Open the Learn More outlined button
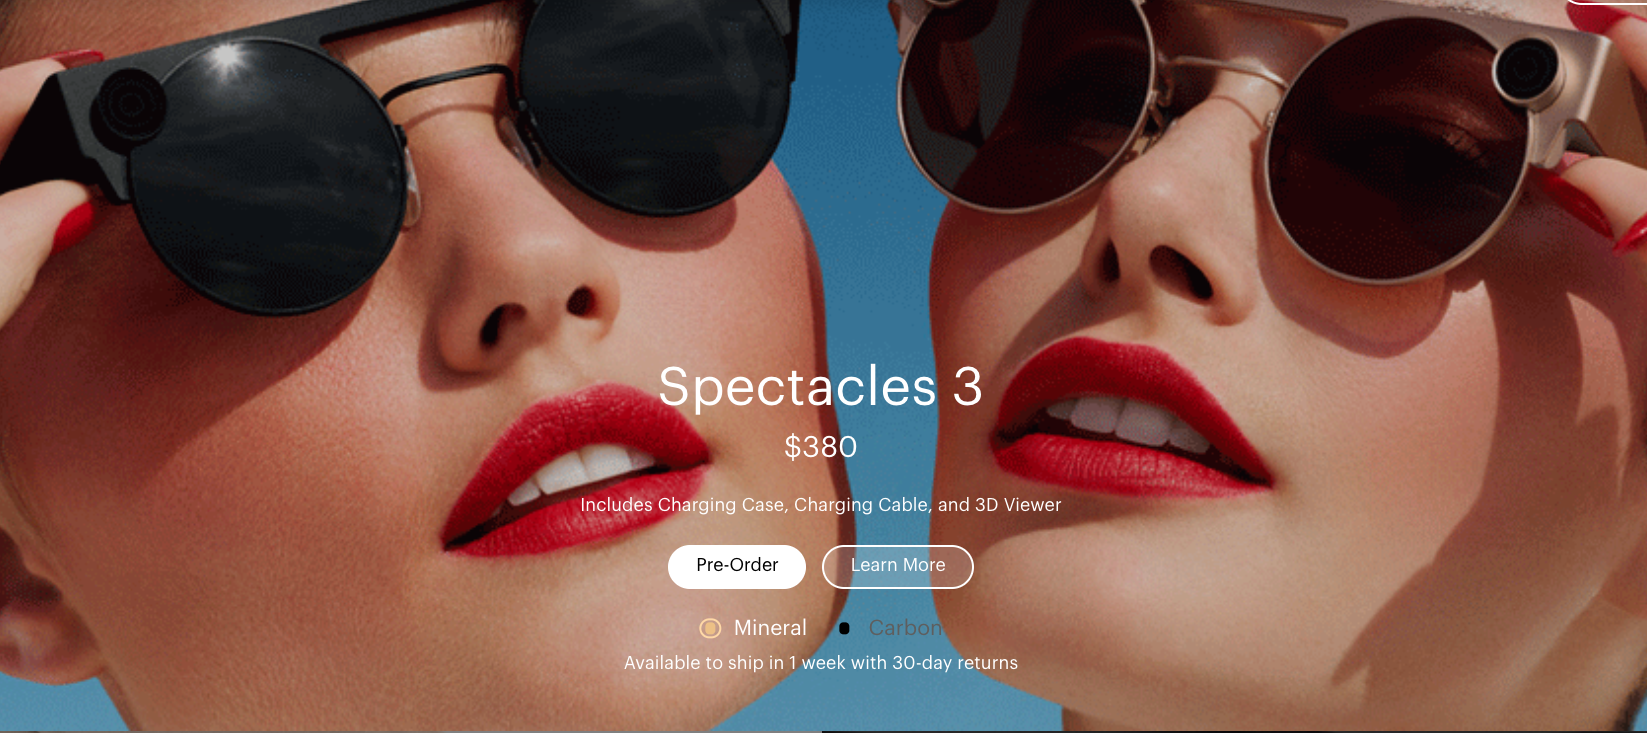The height and width of the screenshot is (733, 1647). click(898, 566)
